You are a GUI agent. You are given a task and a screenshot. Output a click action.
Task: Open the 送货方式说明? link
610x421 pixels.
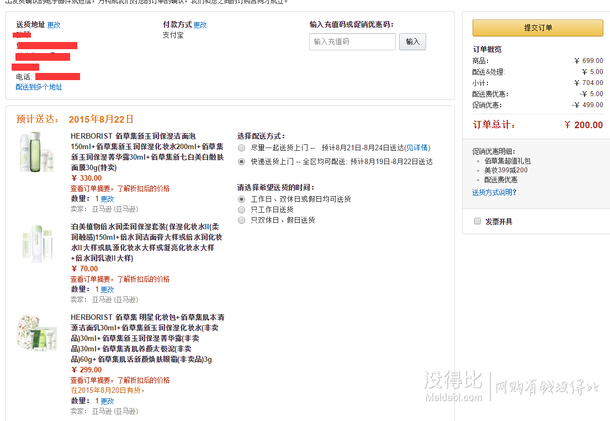tap(494, 192)
